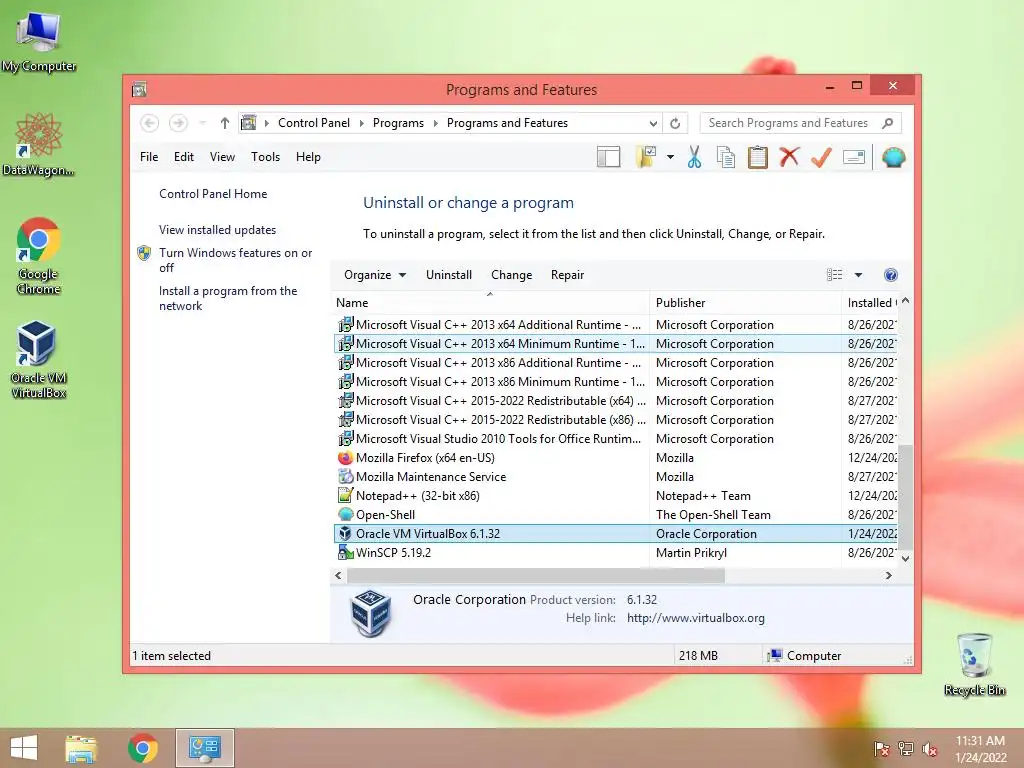Image resolution: width=1024 pixels, height=768 pixels.
Task: Click the Copy toolbar icon
Action: pos(726,157)
